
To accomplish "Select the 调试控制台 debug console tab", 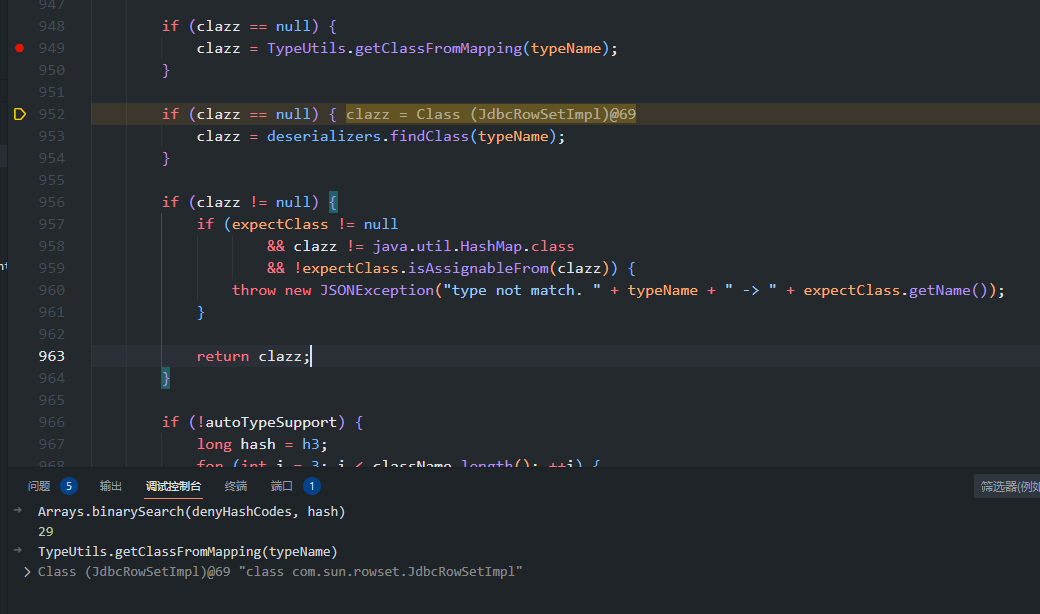I will tap(173, 486).
